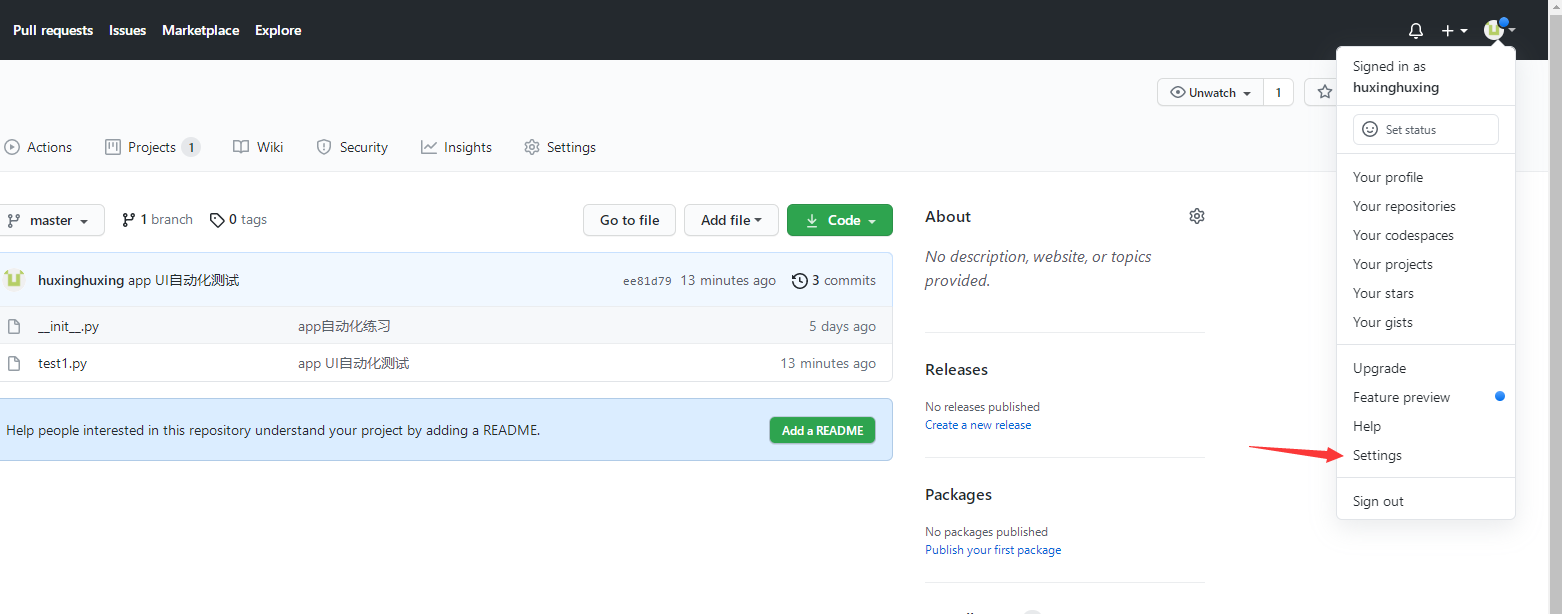Open the __init__.py file
The width and height of the screenshot is (1562, 614).
(x=68, y=326)
